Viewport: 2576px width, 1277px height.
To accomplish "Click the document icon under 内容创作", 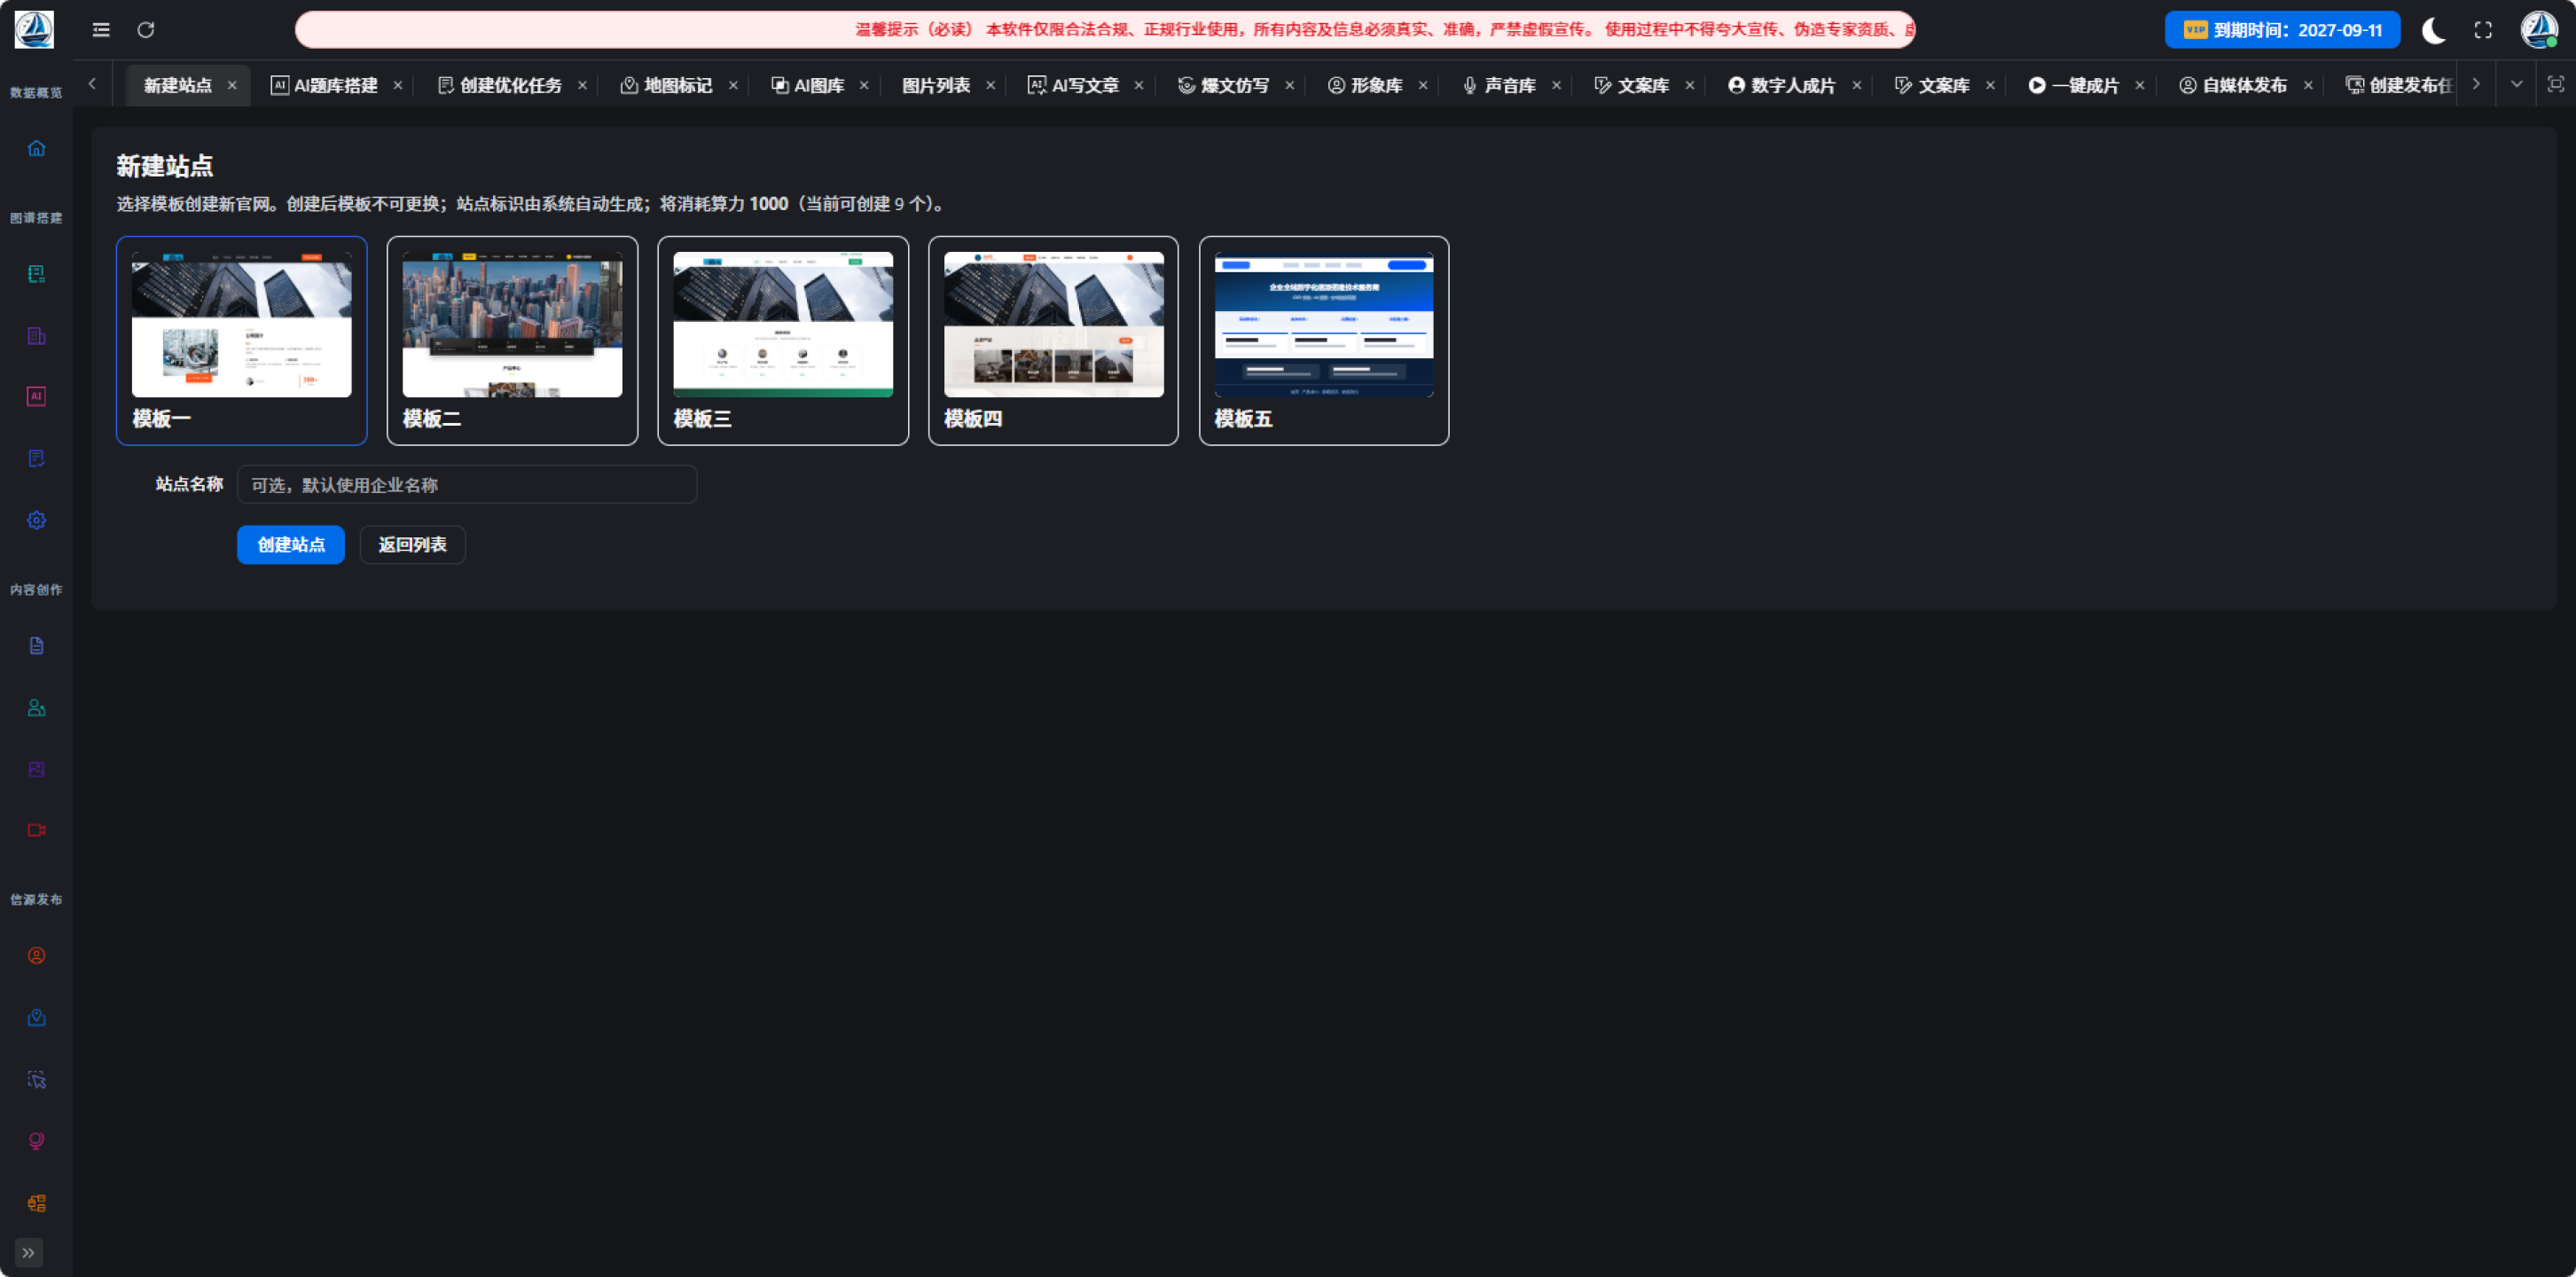I will [36, 646].
